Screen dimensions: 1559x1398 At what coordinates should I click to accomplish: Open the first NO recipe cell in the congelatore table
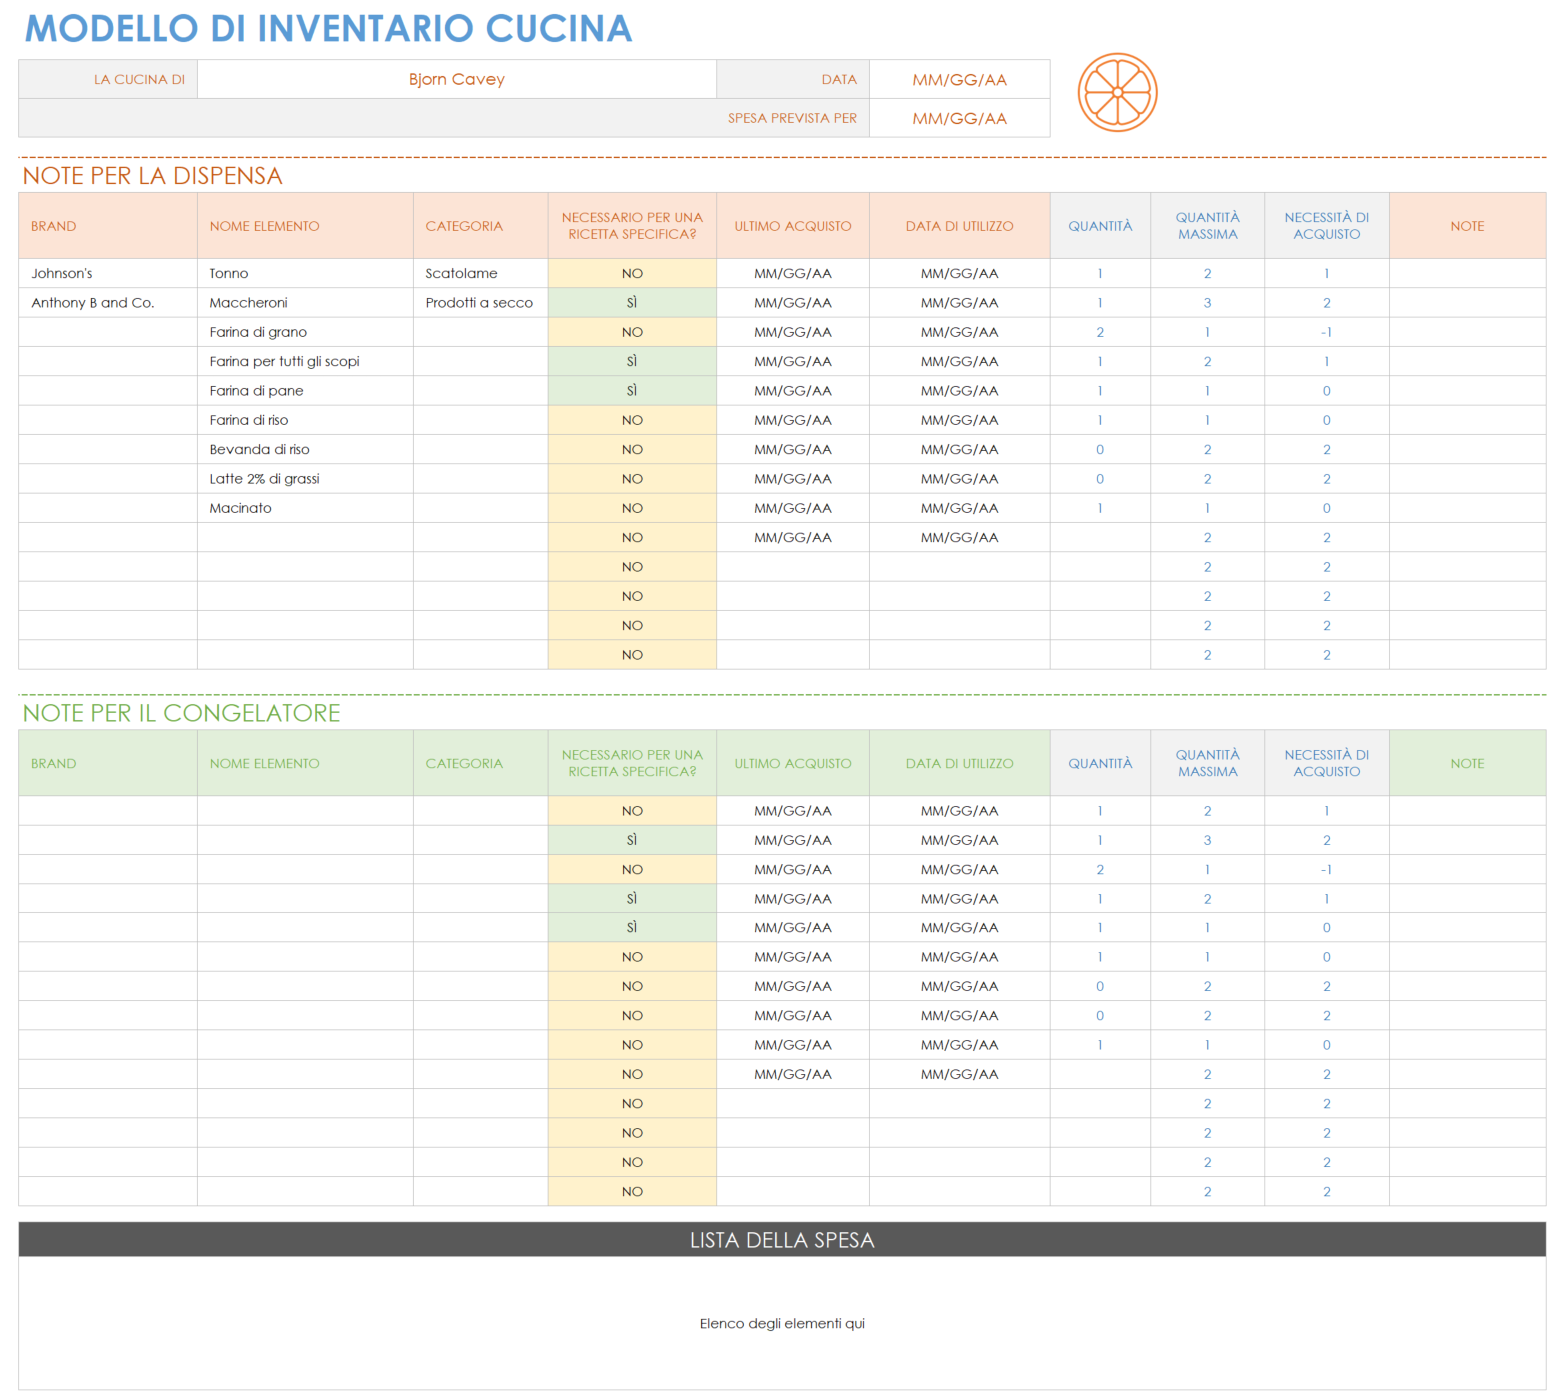point(632,811)
